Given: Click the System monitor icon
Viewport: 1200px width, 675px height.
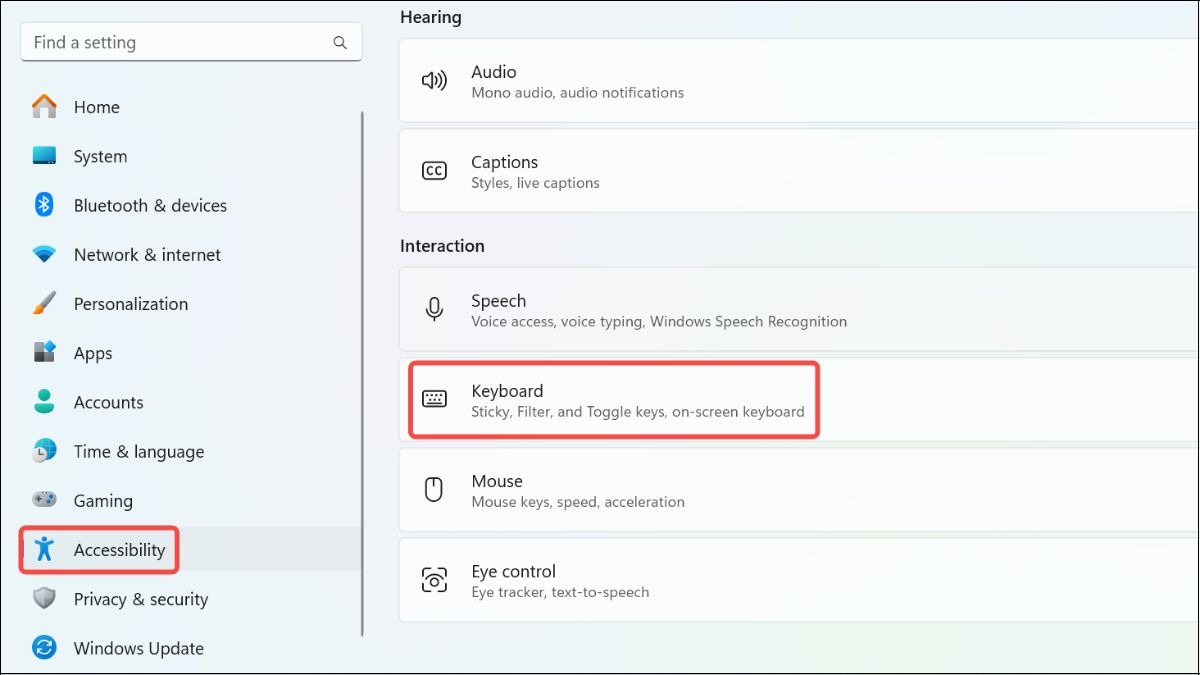Looking at the screenshot, I should point(44,156).
